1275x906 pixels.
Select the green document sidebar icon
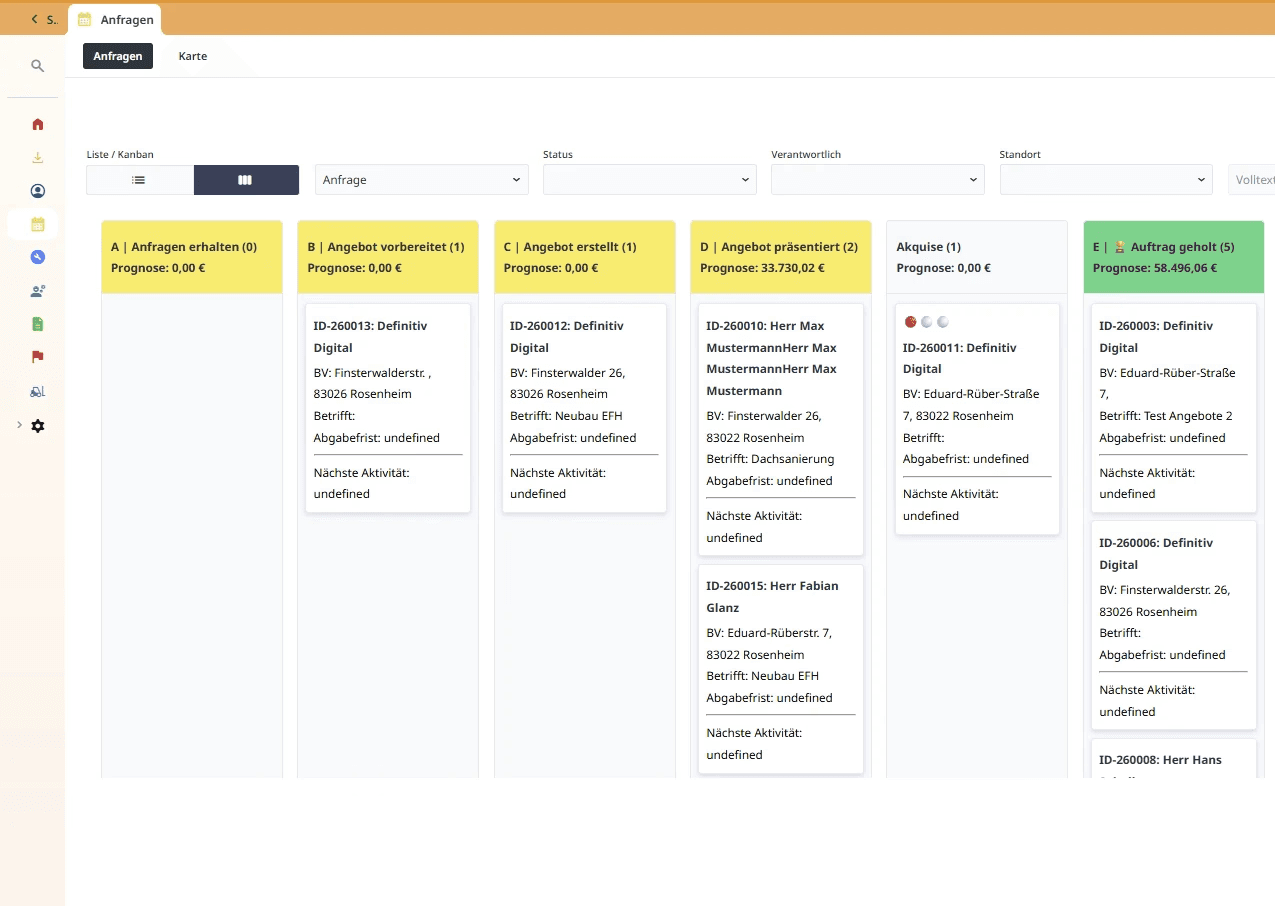point(37,323)
